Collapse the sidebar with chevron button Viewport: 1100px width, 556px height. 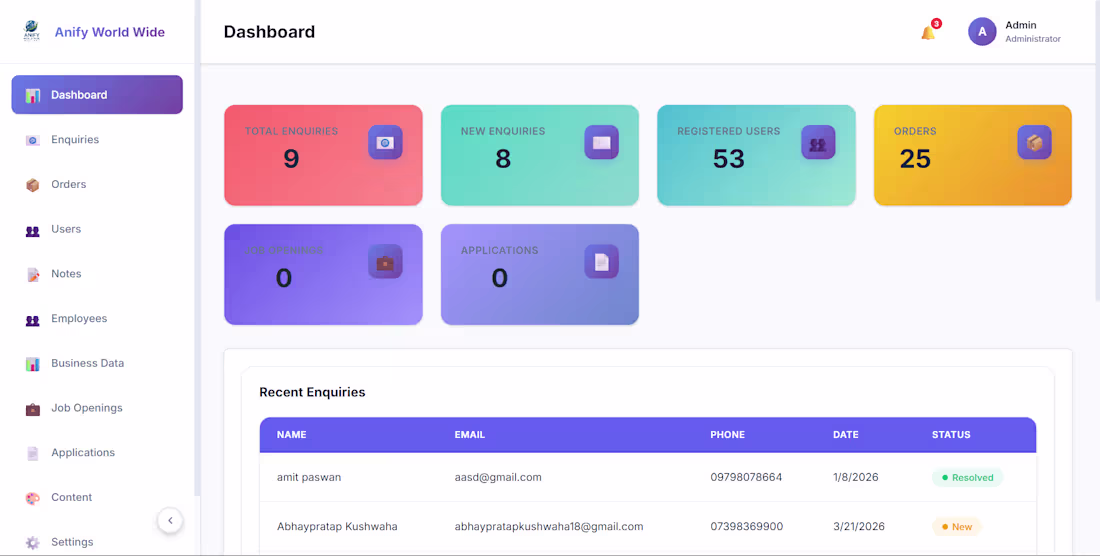pos(170,520)
